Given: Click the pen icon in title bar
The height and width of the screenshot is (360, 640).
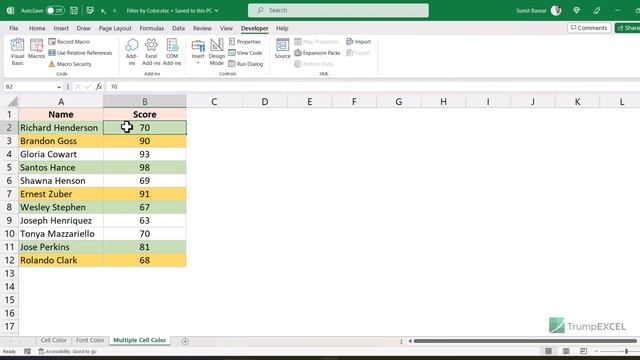Looking at the screenshot, I should coord(597,11).
